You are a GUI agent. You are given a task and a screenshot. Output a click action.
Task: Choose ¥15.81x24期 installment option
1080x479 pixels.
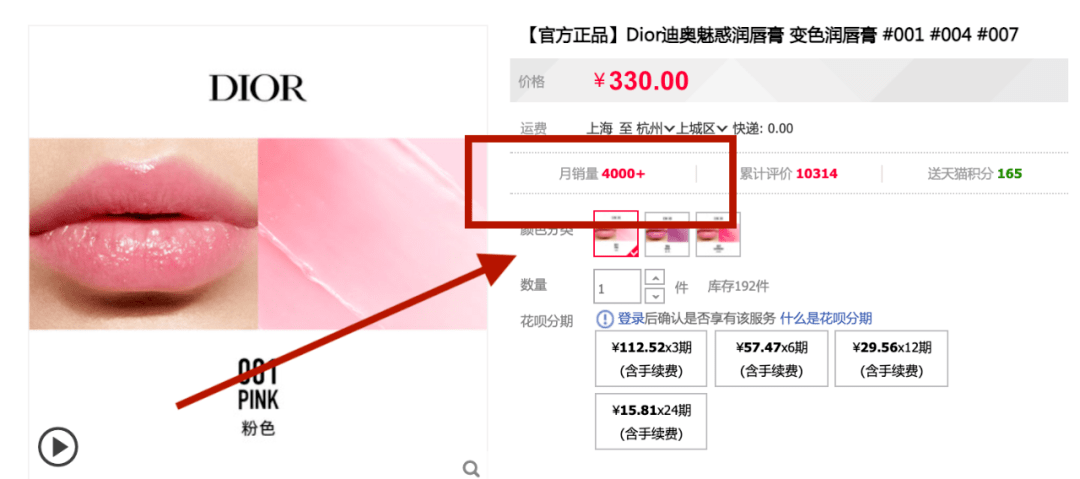[x=651, y=421]
